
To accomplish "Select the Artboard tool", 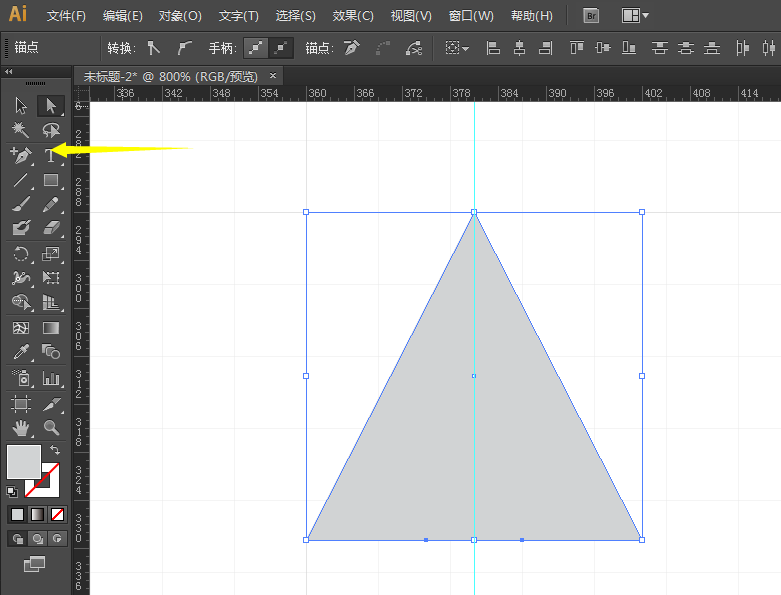I will [x=21, y=403].
